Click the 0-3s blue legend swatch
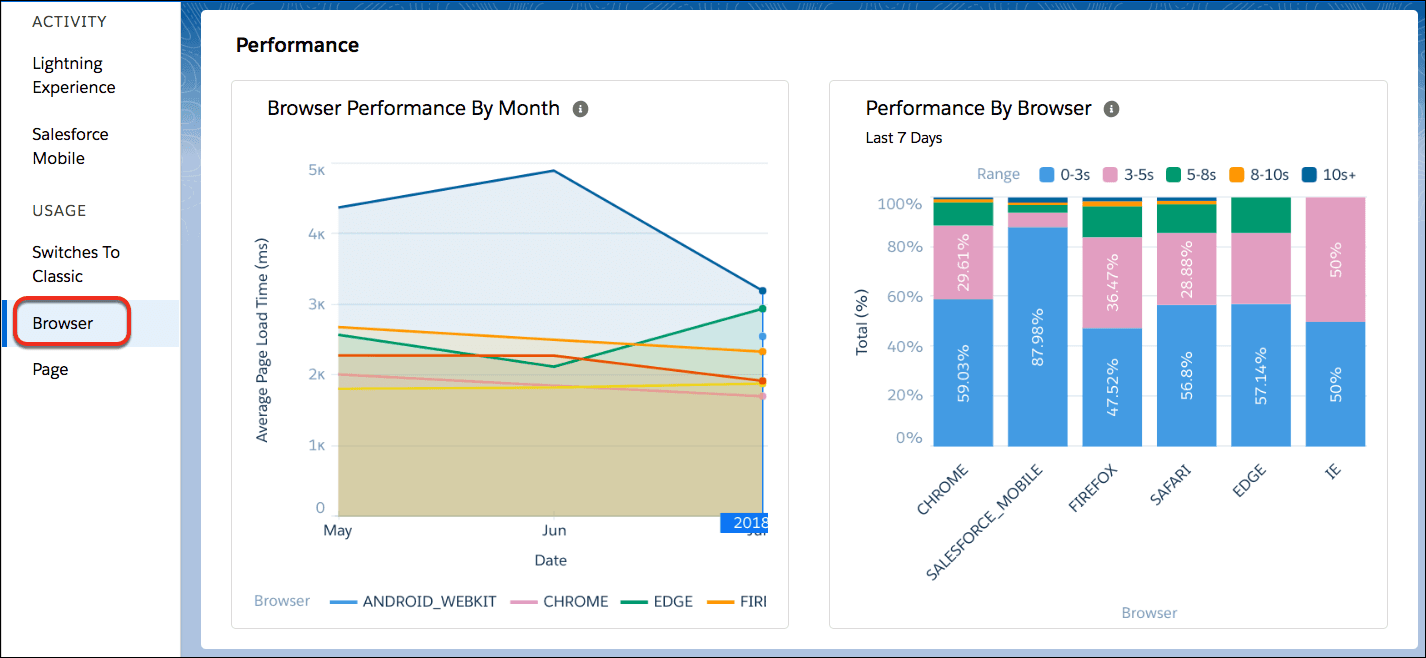 click(x=1047, y=175)
